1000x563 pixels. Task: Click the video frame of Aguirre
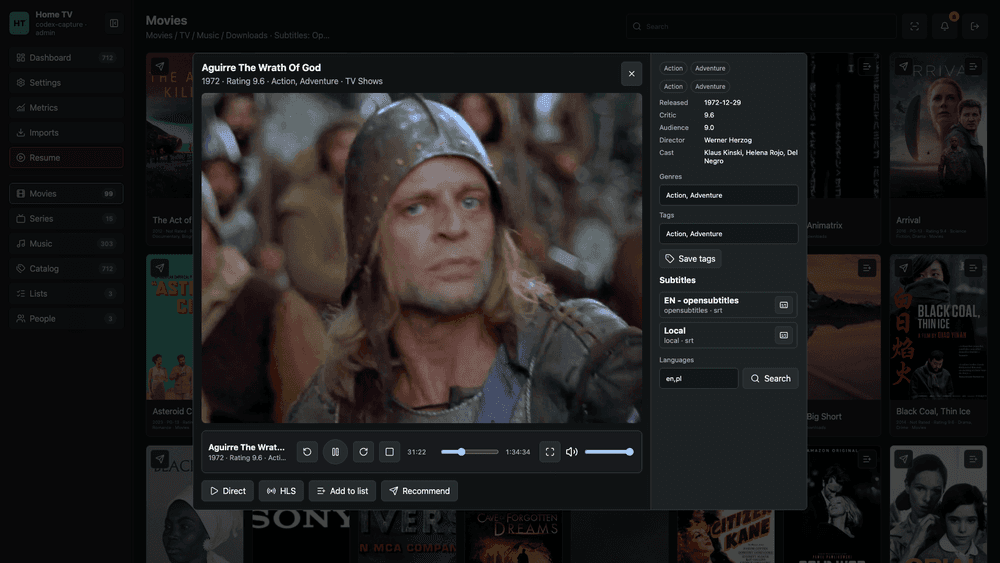422,258
